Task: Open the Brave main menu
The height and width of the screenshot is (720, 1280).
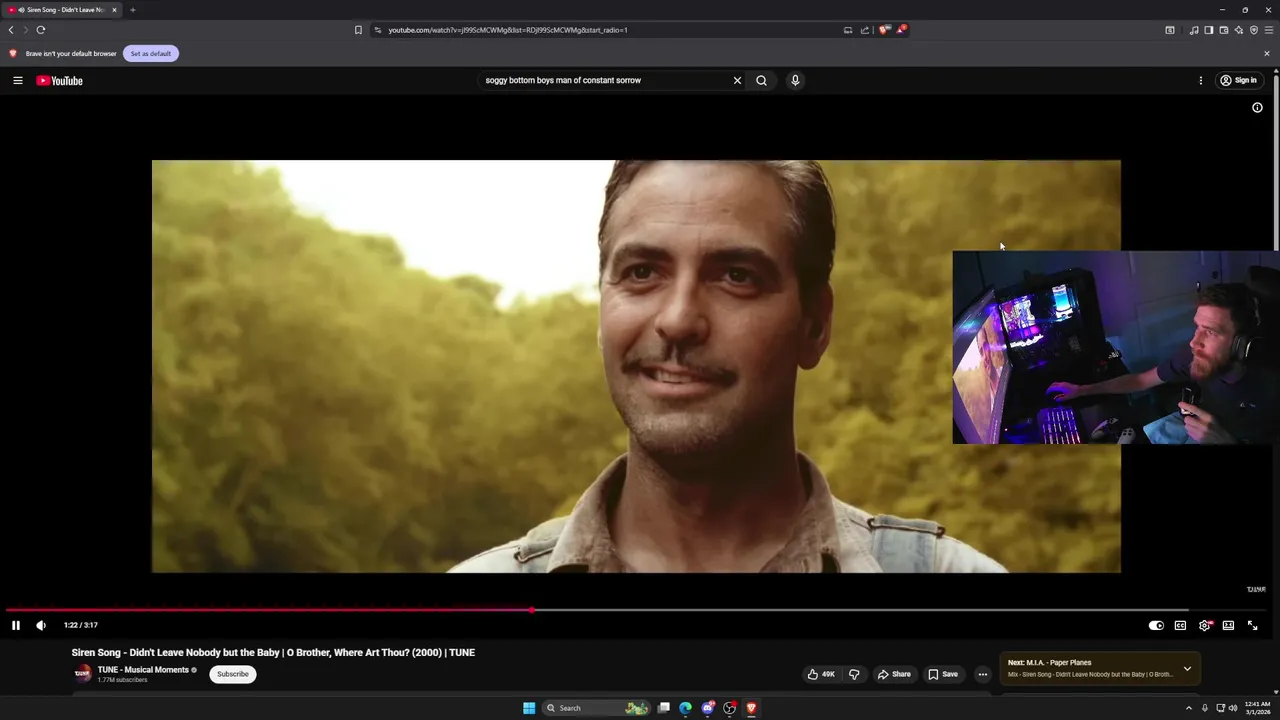Action: tap(1269, 30)
